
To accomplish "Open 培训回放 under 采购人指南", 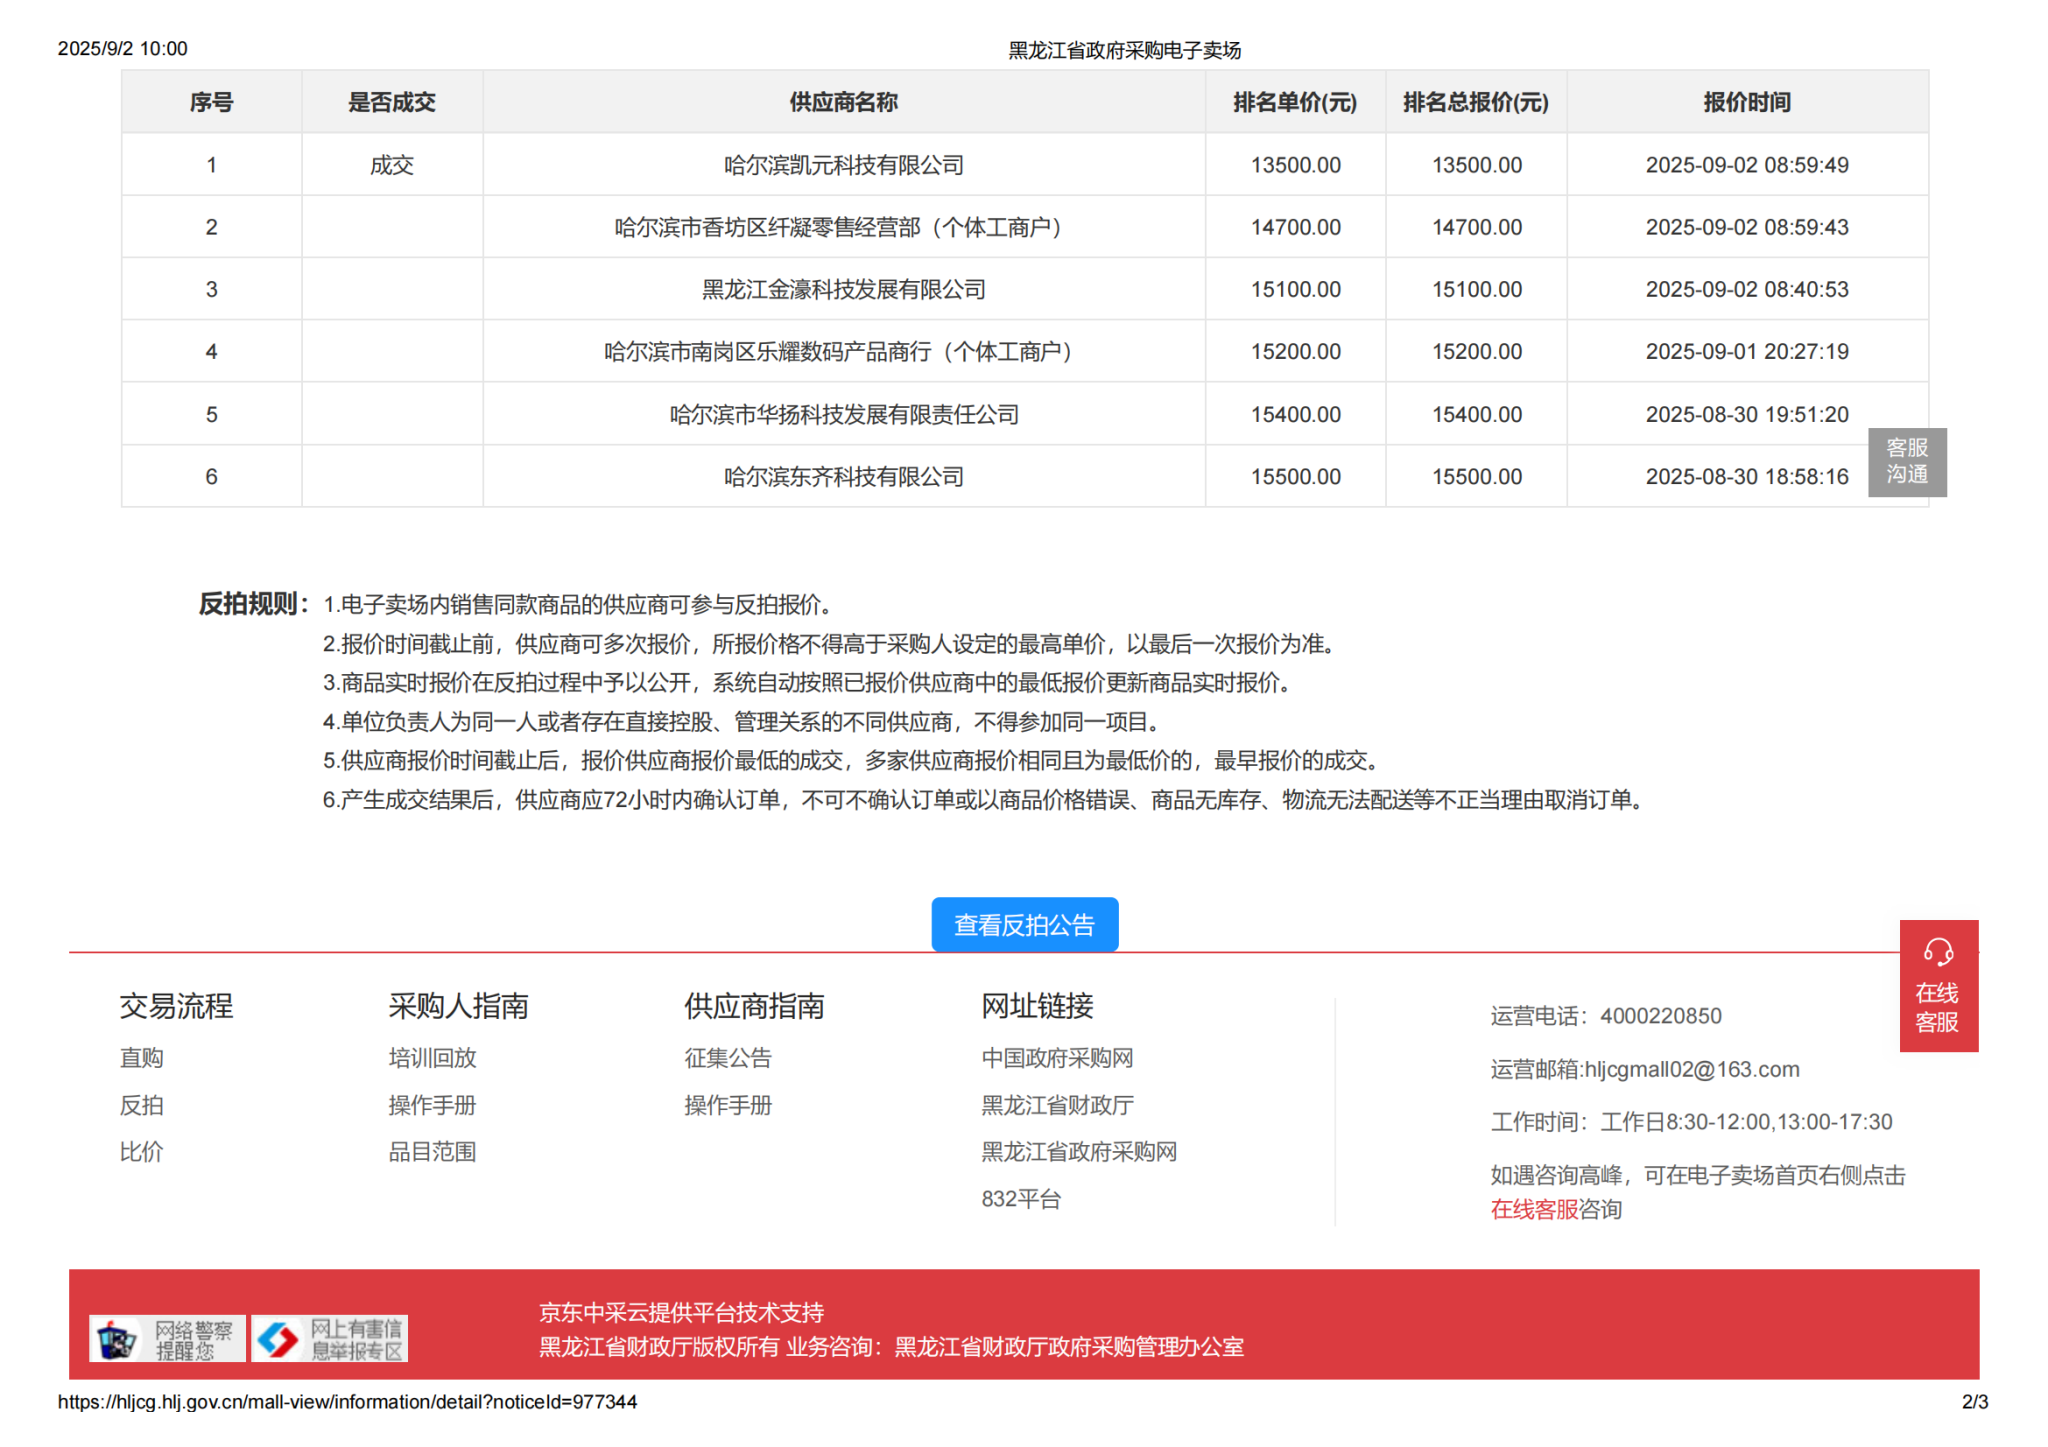I will pyautogui.click(x=432, y=1058).
